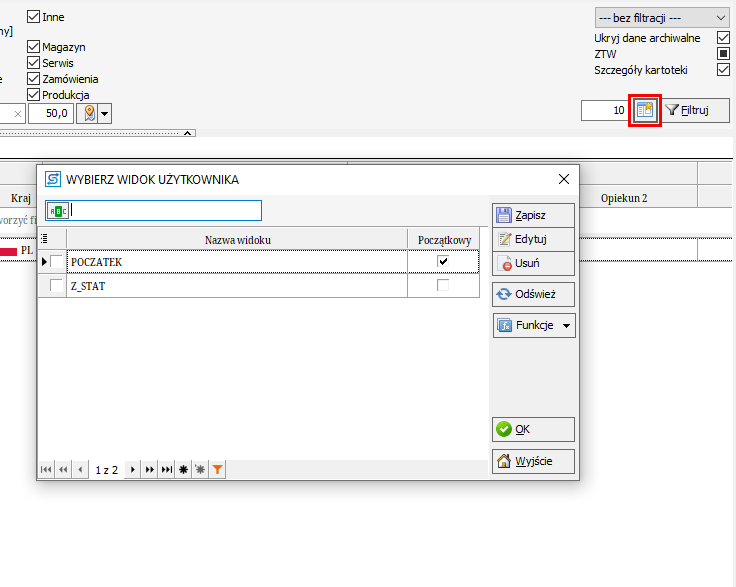Toggle Ukryj dane archiwalne checkbox
The height and width of the screenshot is (587, 736).
(x=723, y=38)
